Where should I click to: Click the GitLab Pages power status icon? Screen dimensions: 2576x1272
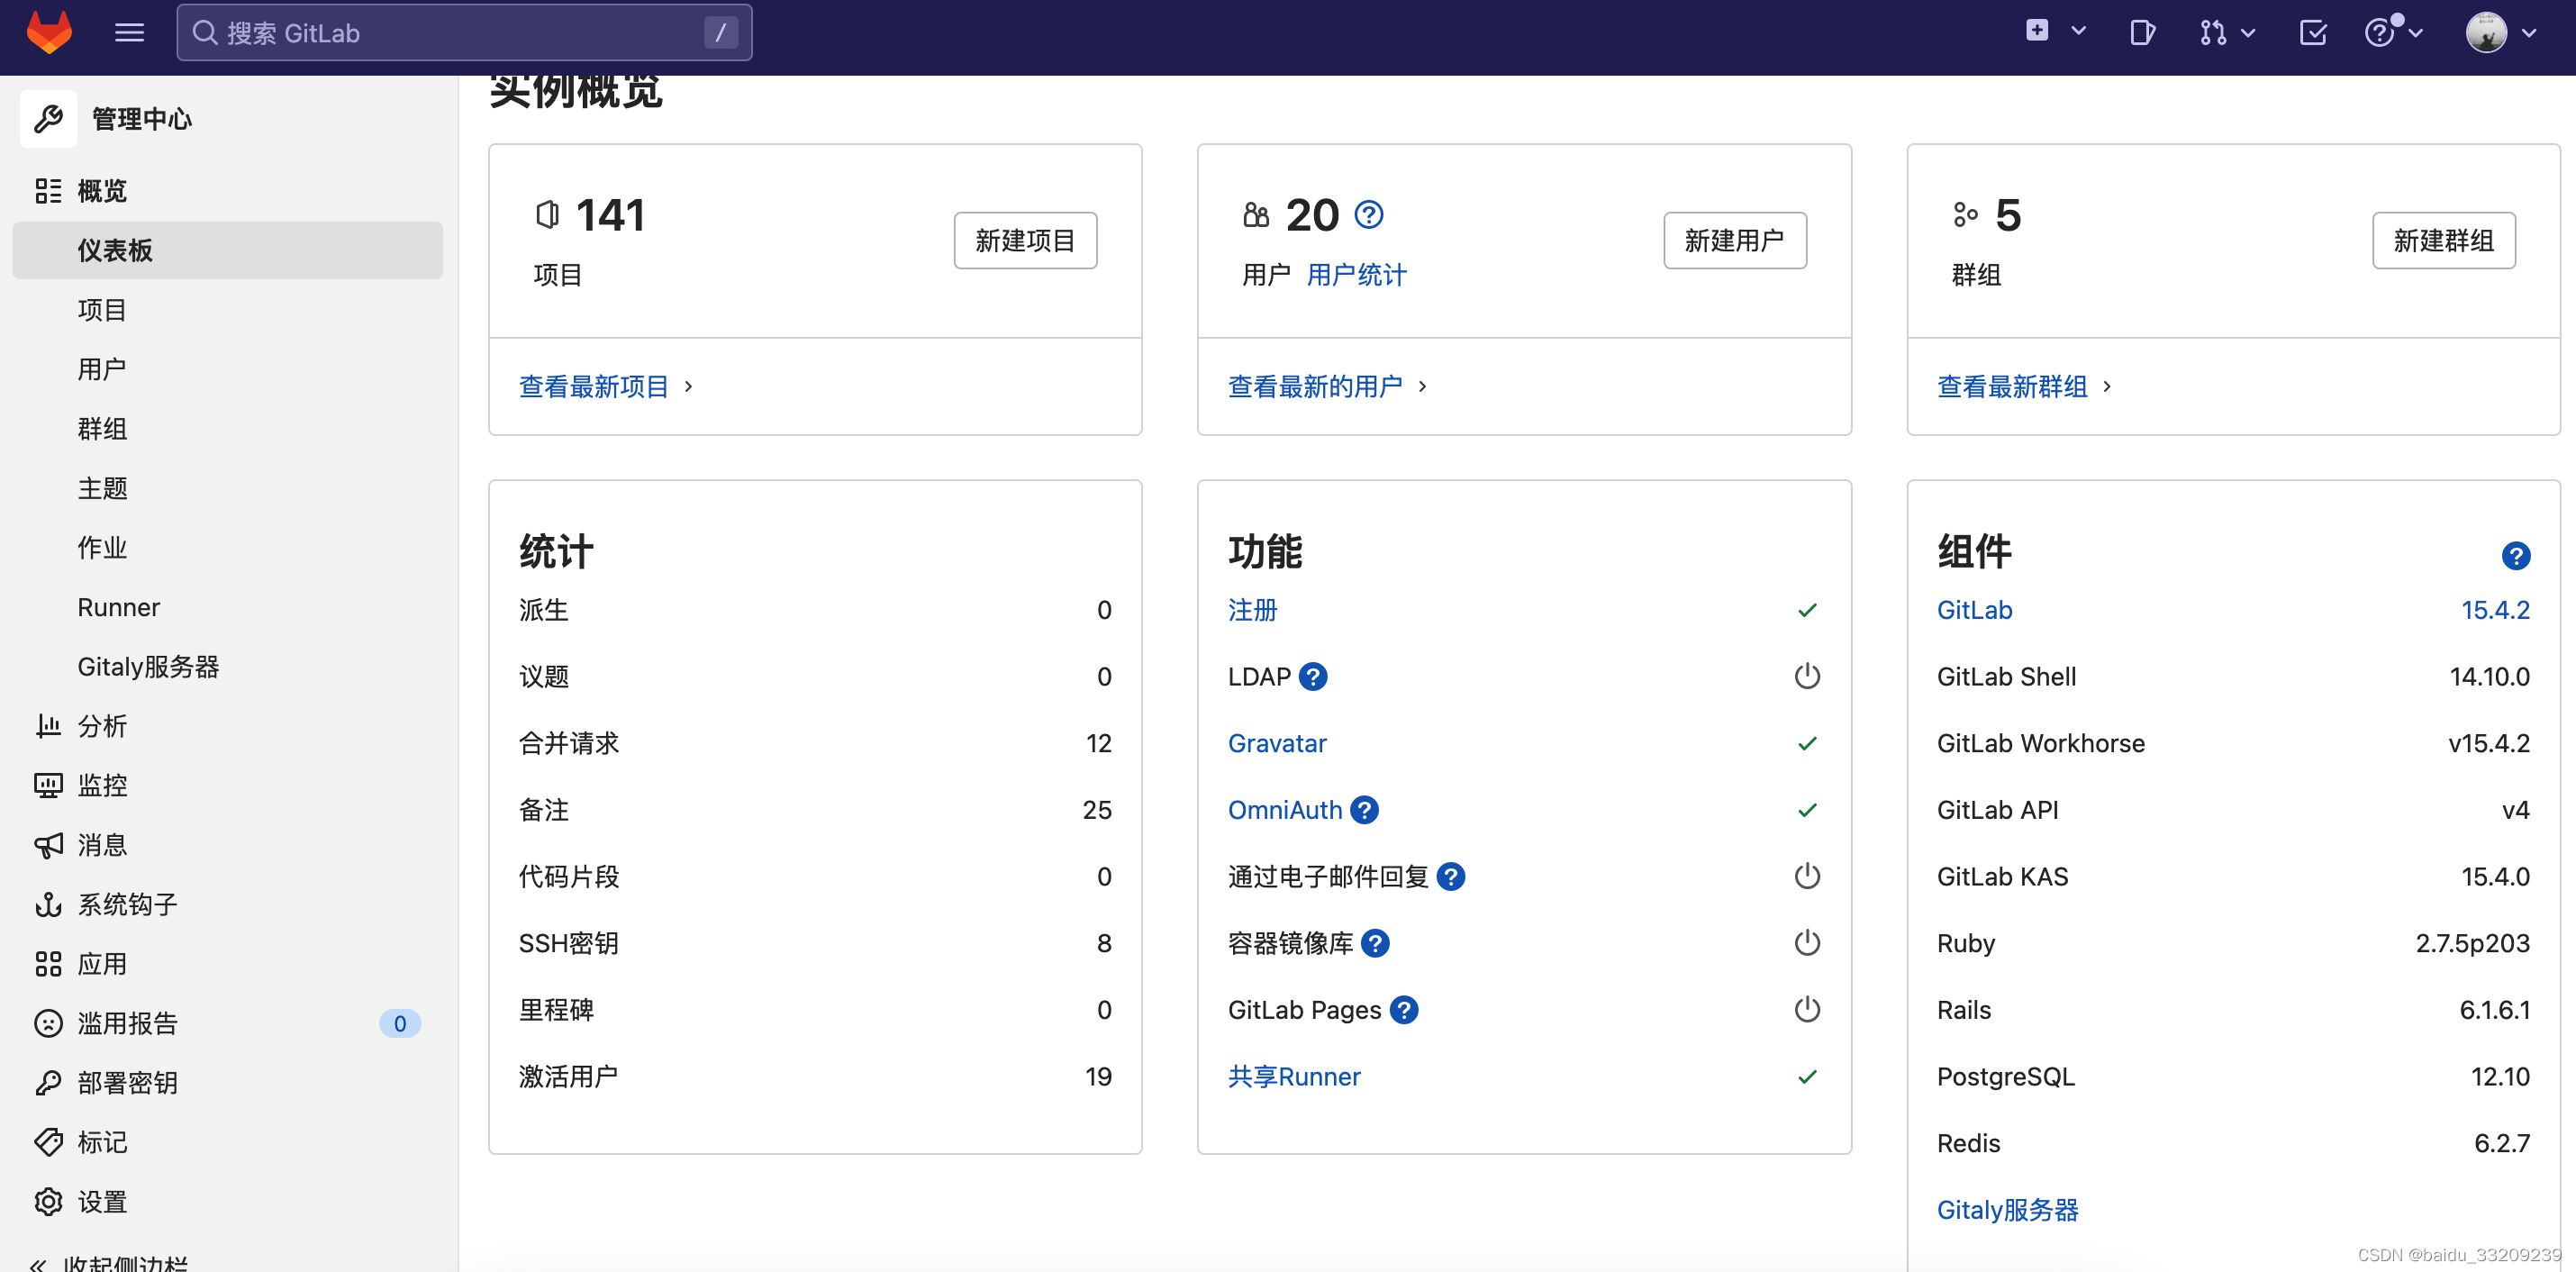1807,1009
